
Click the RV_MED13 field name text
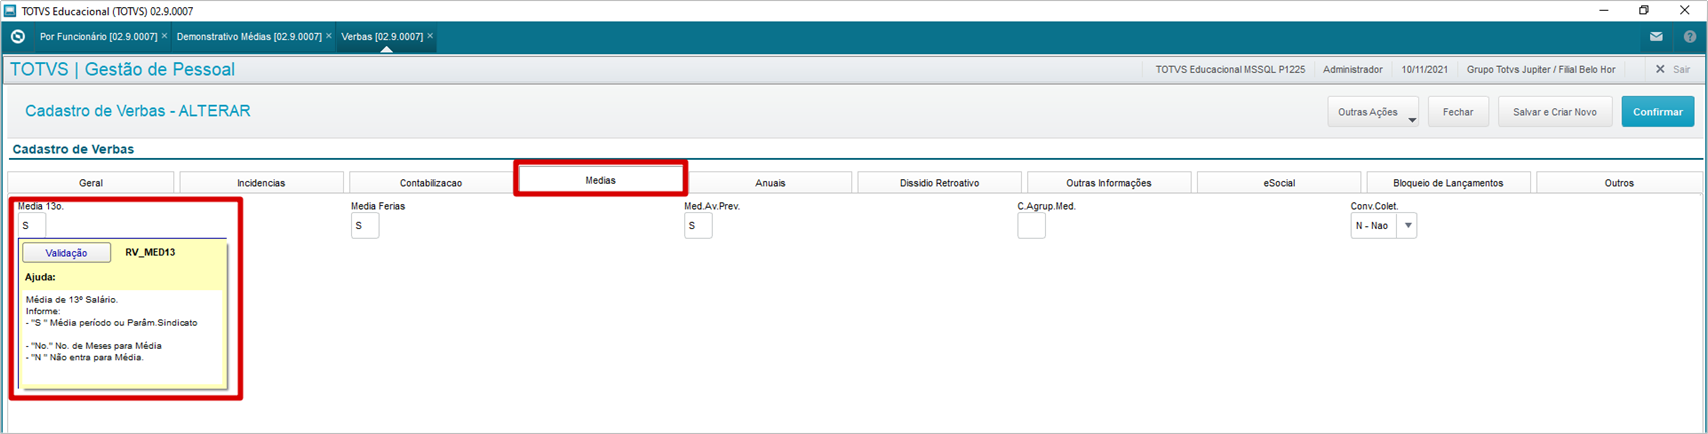click(x=150, y=253)
